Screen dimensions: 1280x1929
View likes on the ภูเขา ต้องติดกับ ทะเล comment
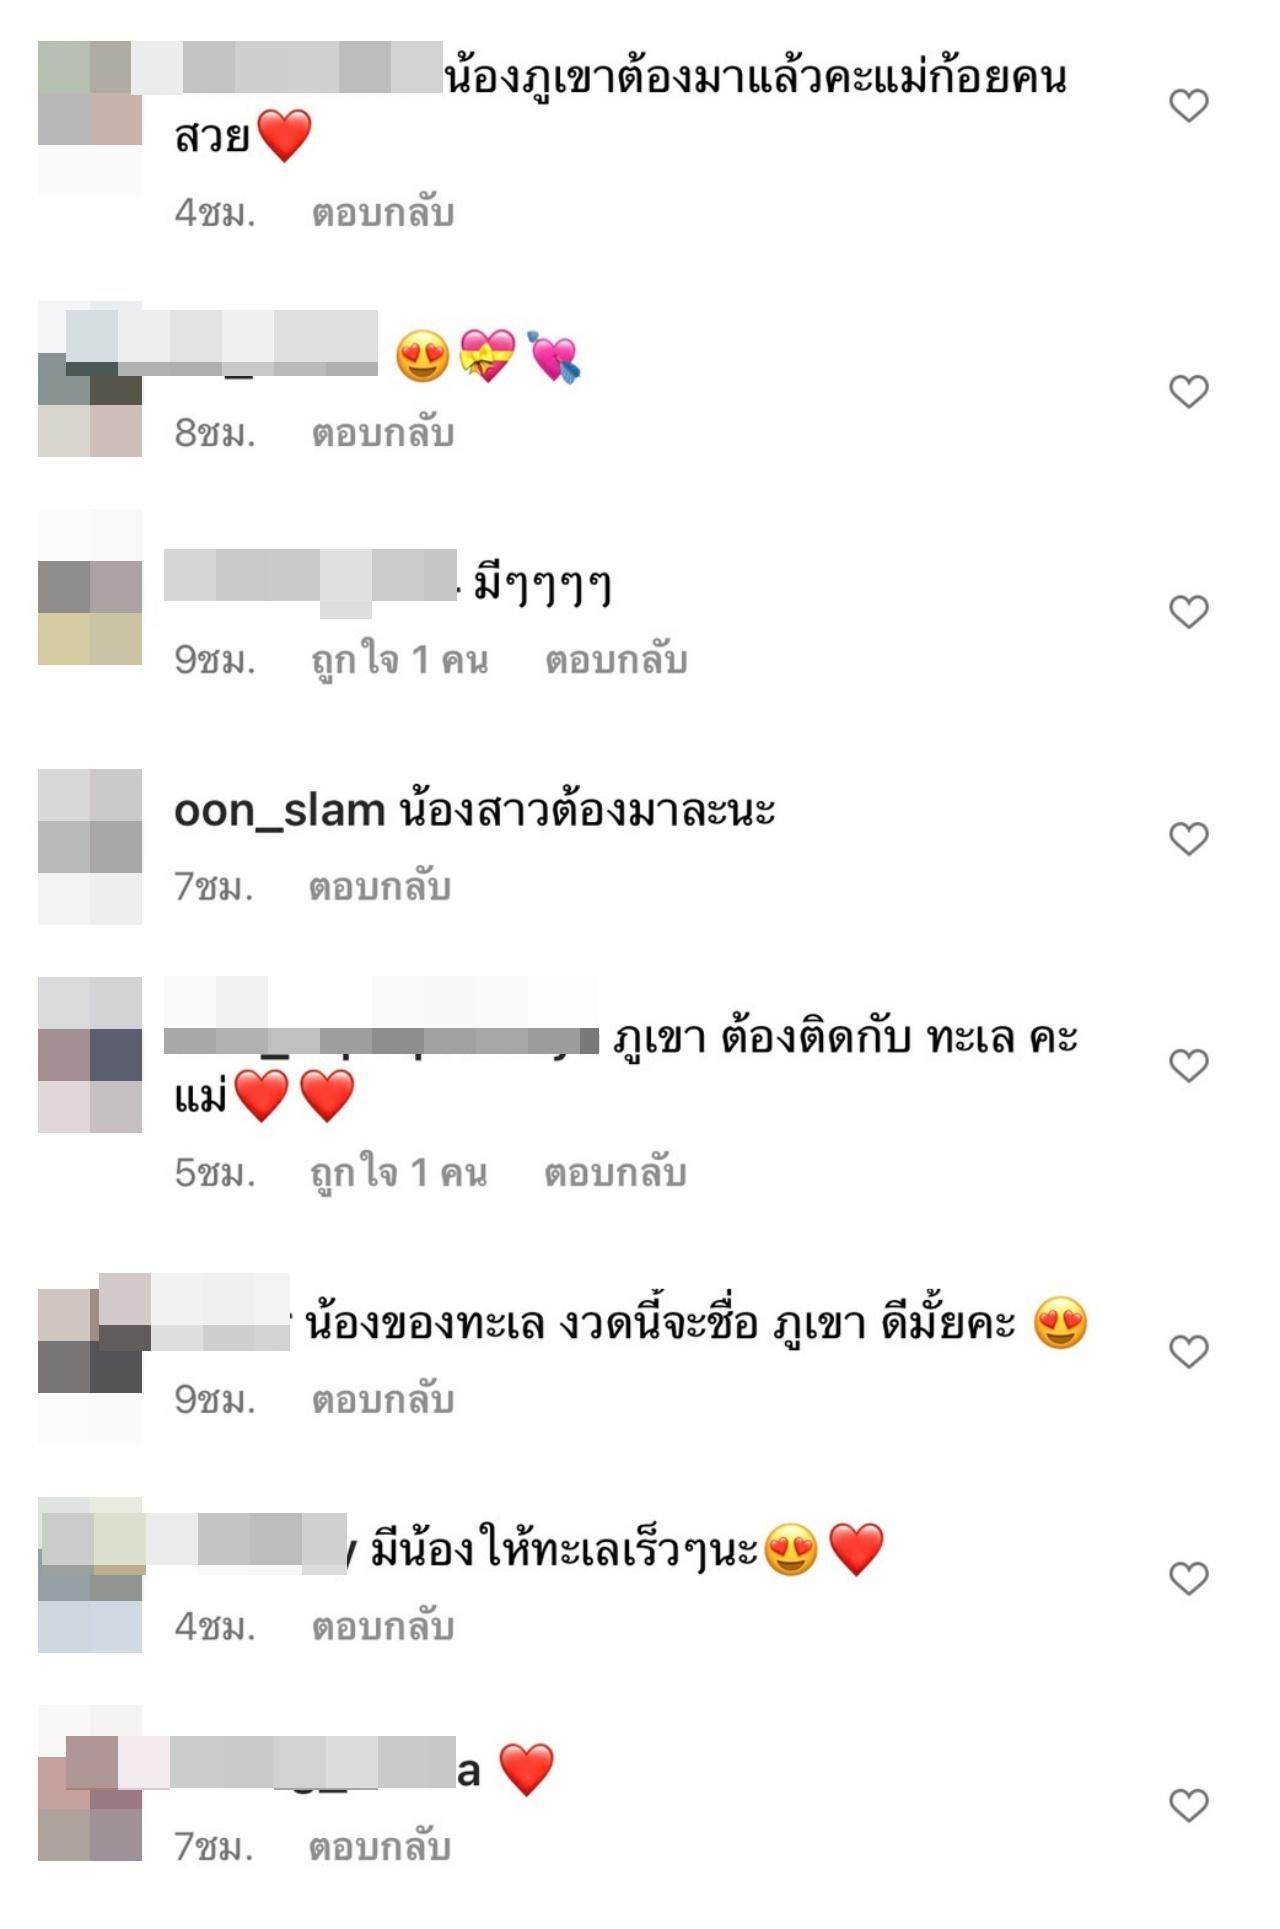click(399, 1174)
